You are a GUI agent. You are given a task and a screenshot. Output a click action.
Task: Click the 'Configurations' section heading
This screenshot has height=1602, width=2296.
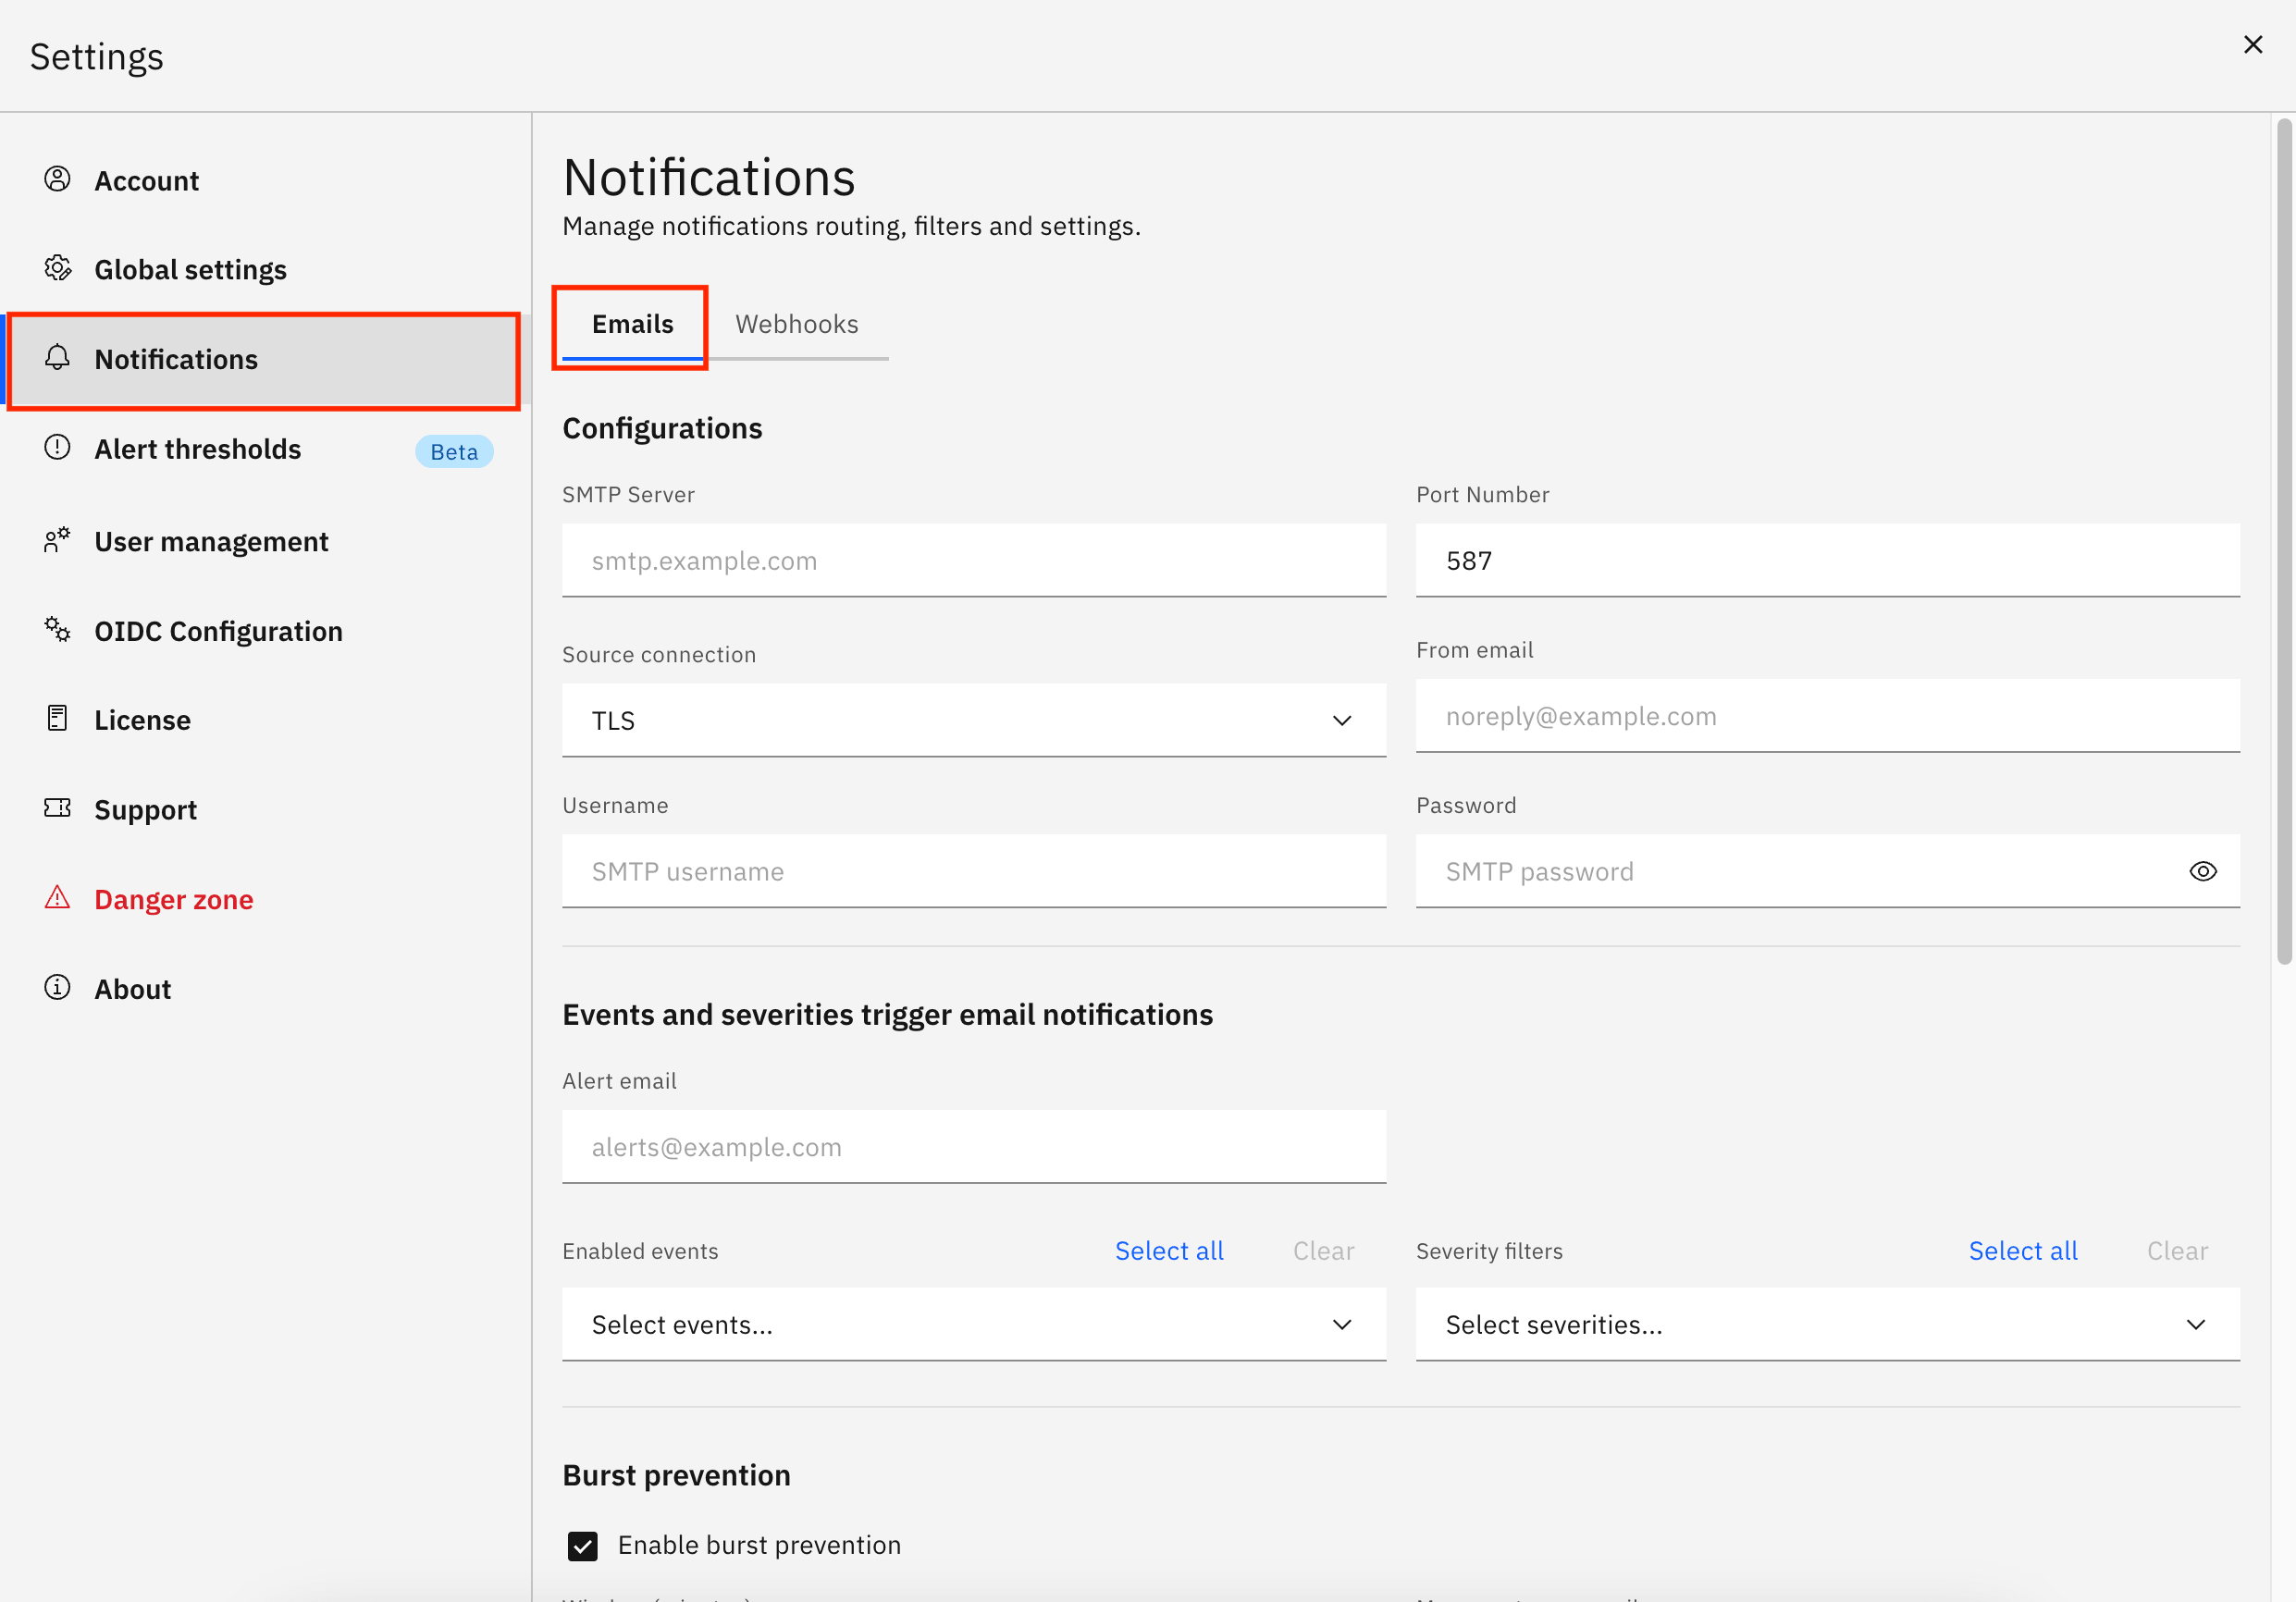(662, 428)
